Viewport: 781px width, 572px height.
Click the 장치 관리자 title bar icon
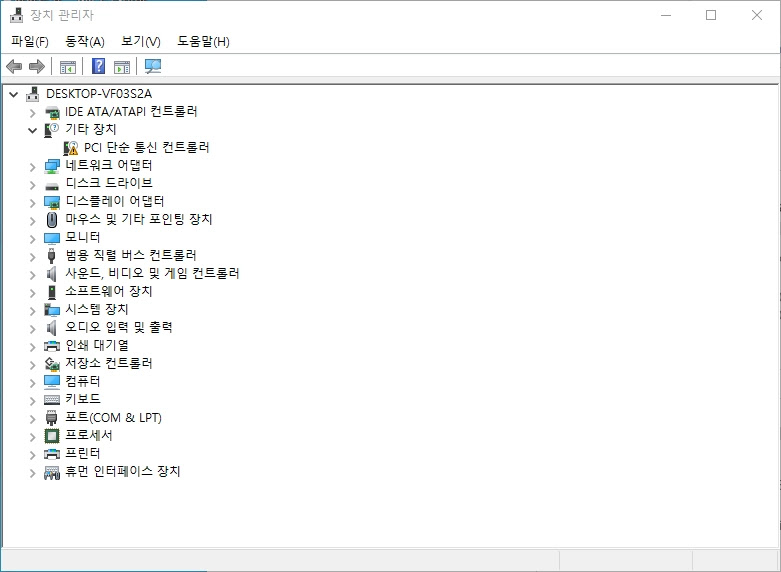16,15
